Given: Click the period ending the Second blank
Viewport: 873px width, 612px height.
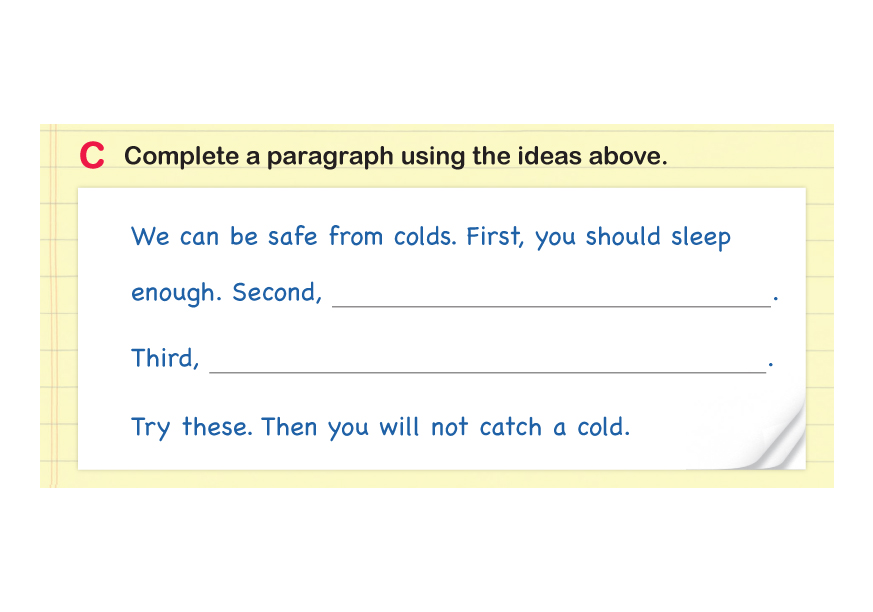Looking at the screenshot, I should click(x=776, y=300).
